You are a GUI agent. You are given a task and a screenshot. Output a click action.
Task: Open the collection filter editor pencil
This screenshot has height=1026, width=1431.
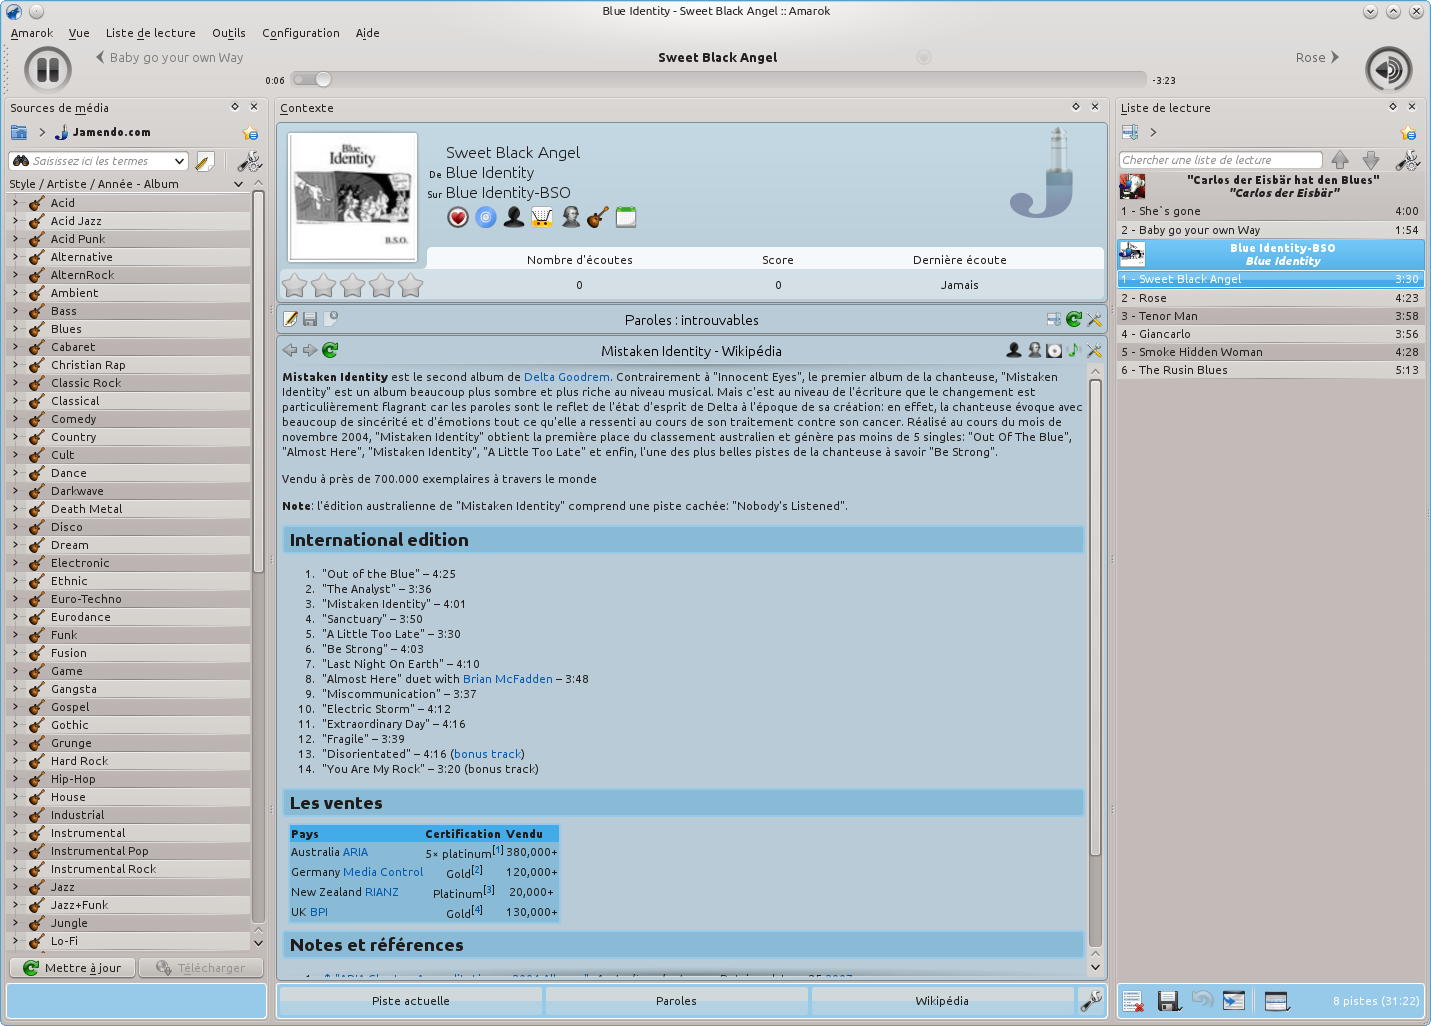tap(205, 161)
